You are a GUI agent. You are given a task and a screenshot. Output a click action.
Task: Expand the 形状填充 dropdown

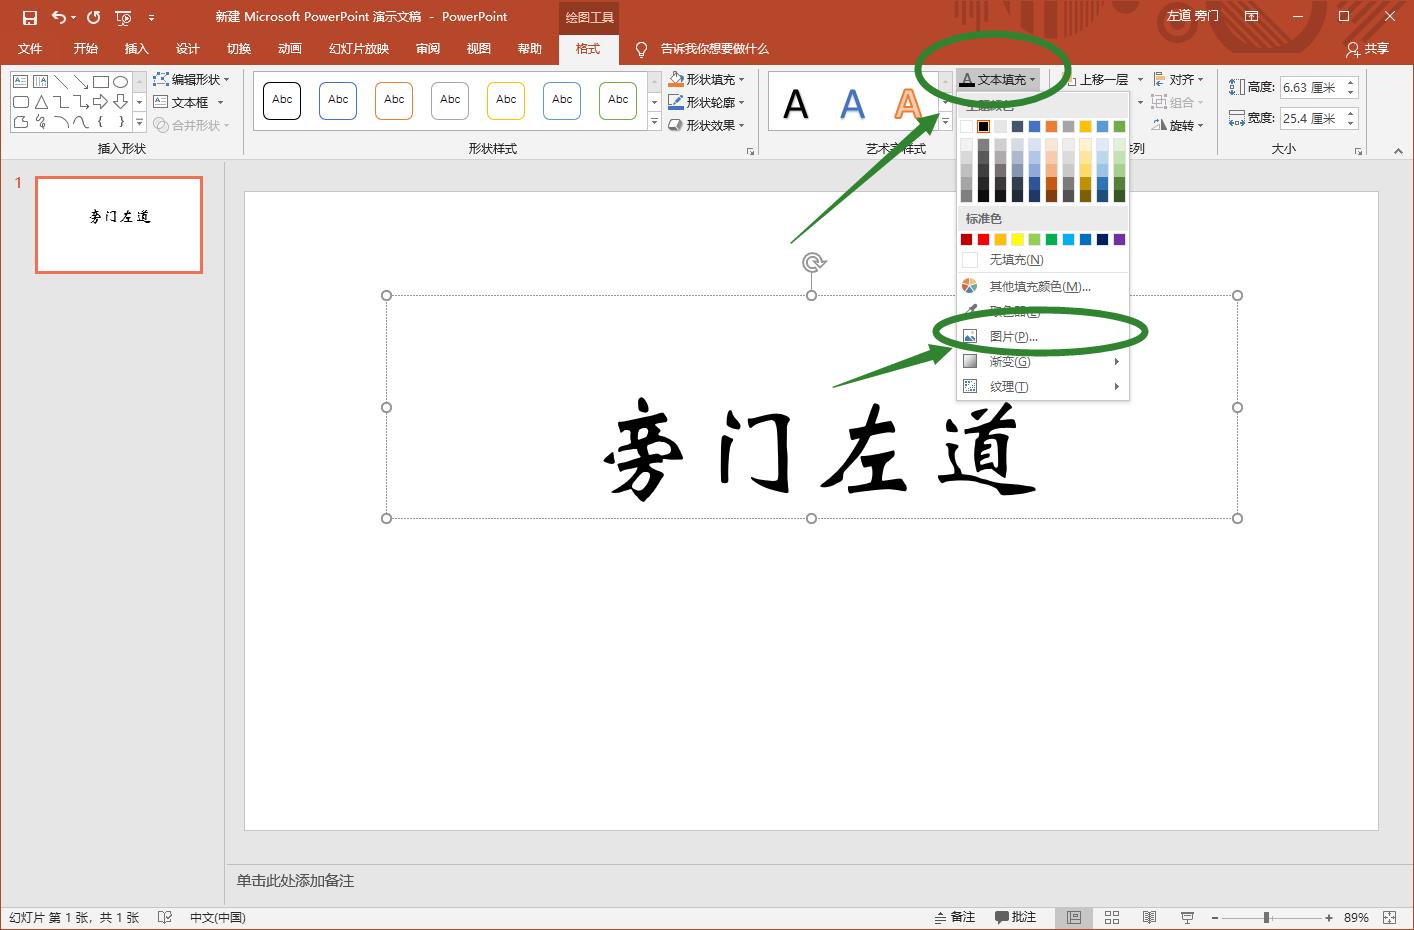707,79
